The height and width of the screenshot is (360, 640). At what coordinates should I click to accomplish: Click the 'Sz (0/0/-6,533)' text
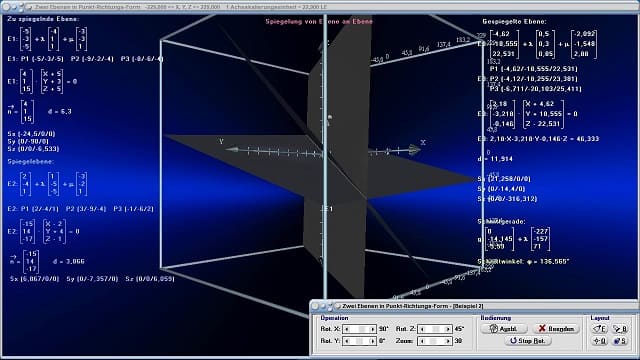coord(33,149)
